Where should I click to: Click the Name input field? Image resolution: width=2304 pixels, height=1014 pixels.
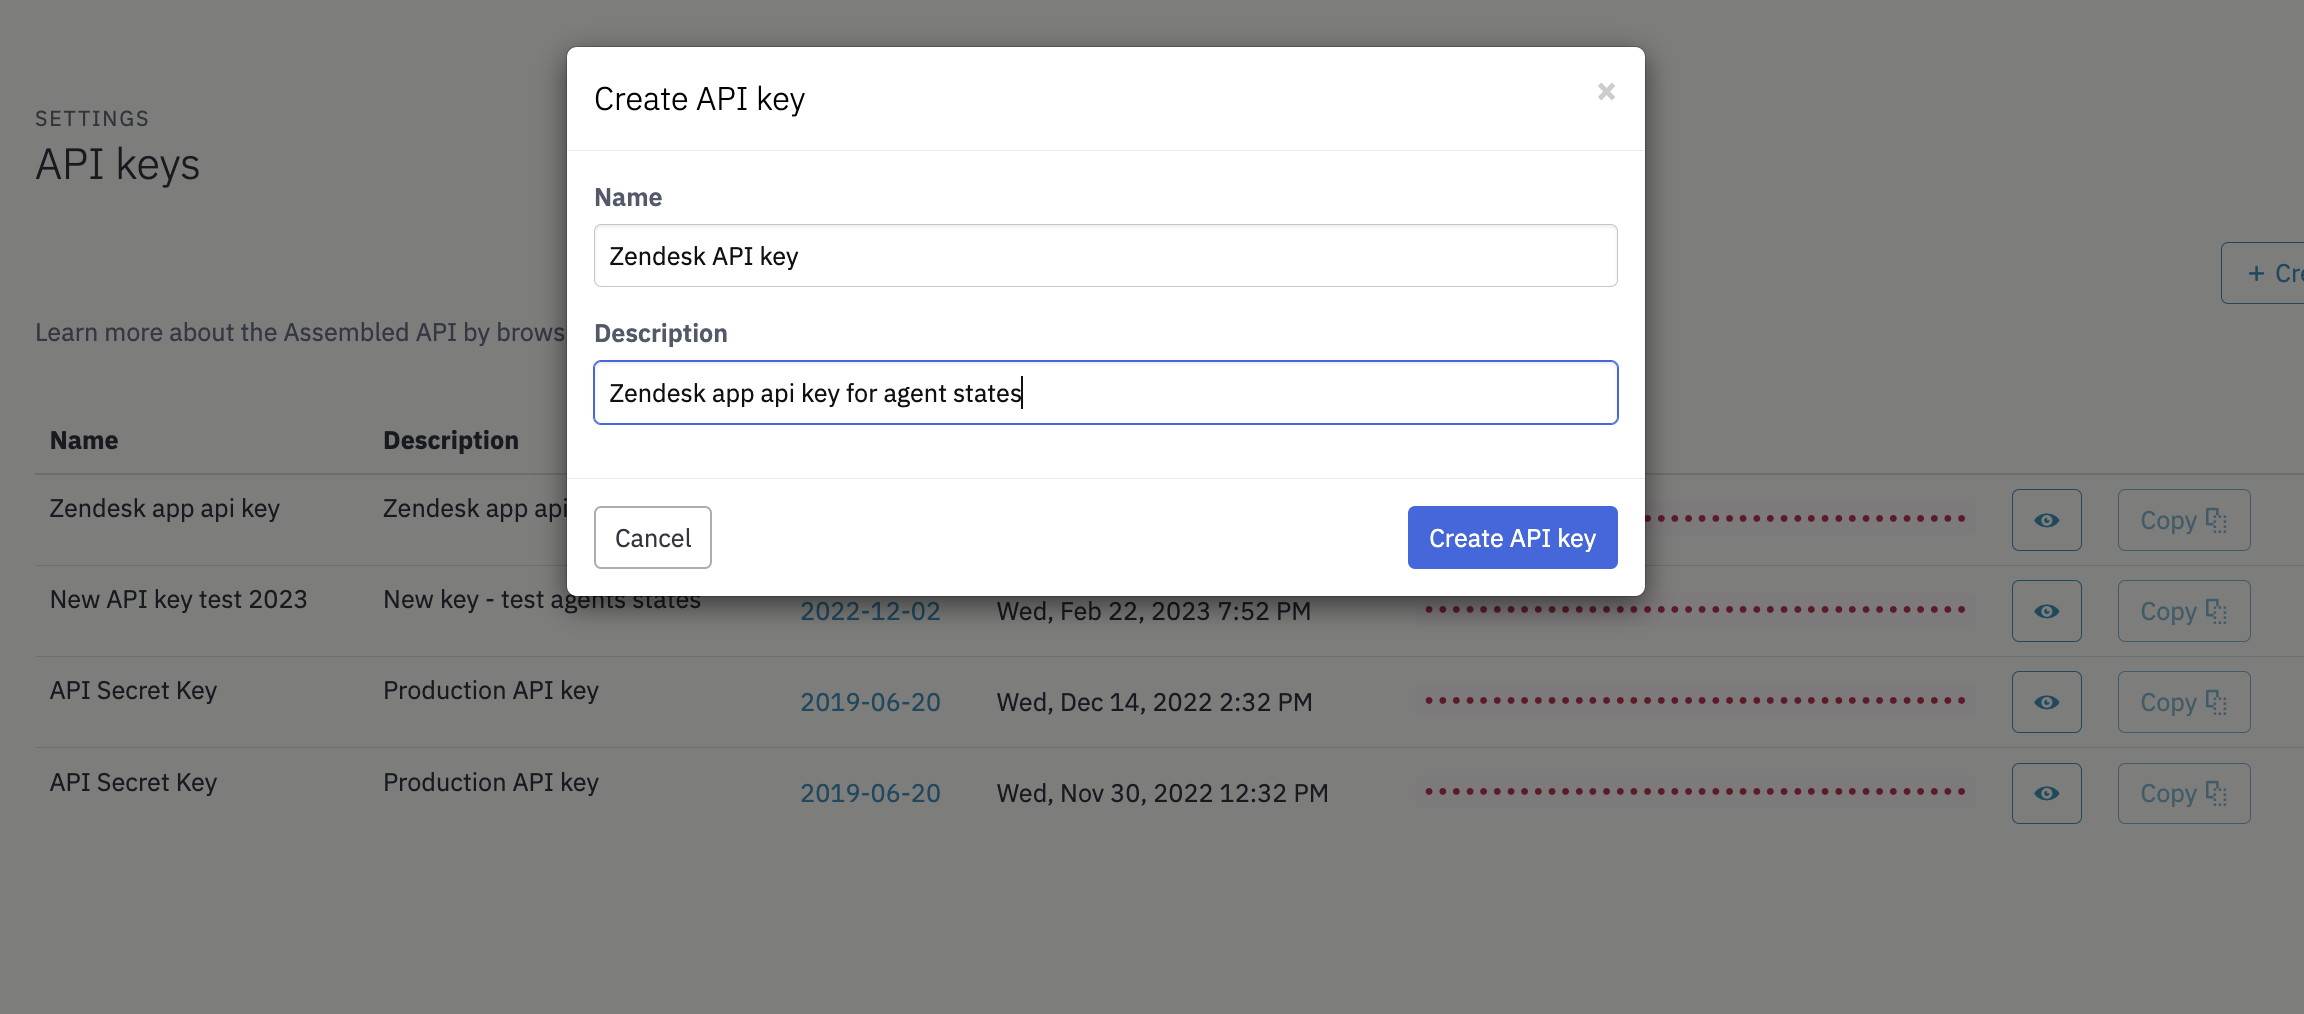tap(1105, 256)
